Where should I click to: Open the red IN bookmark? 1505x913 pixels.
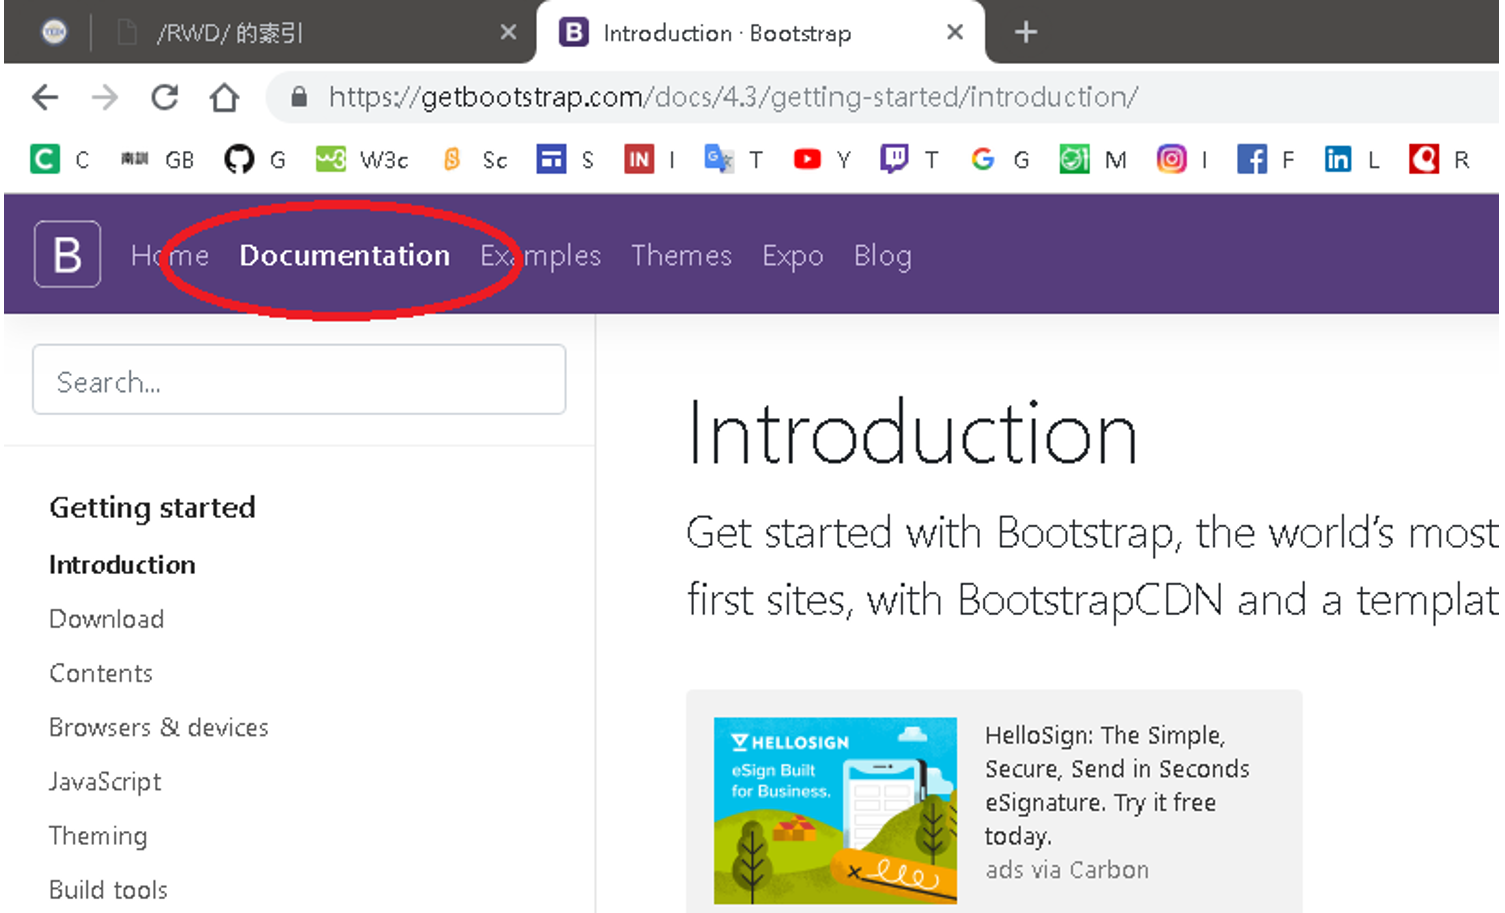point(650,159)
